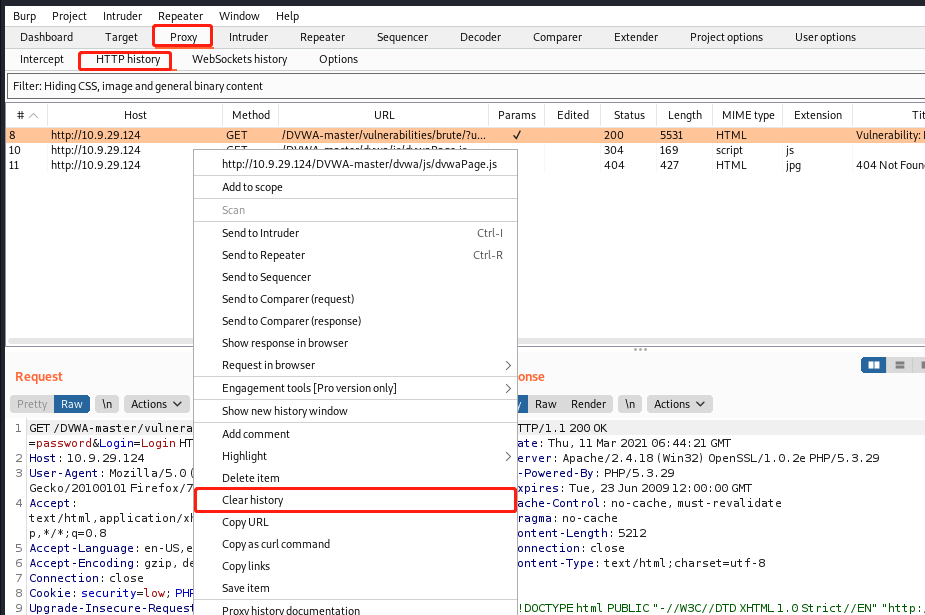Choose Show response in browser
Viewport: 925px width, 615px height.
(356, 343)
